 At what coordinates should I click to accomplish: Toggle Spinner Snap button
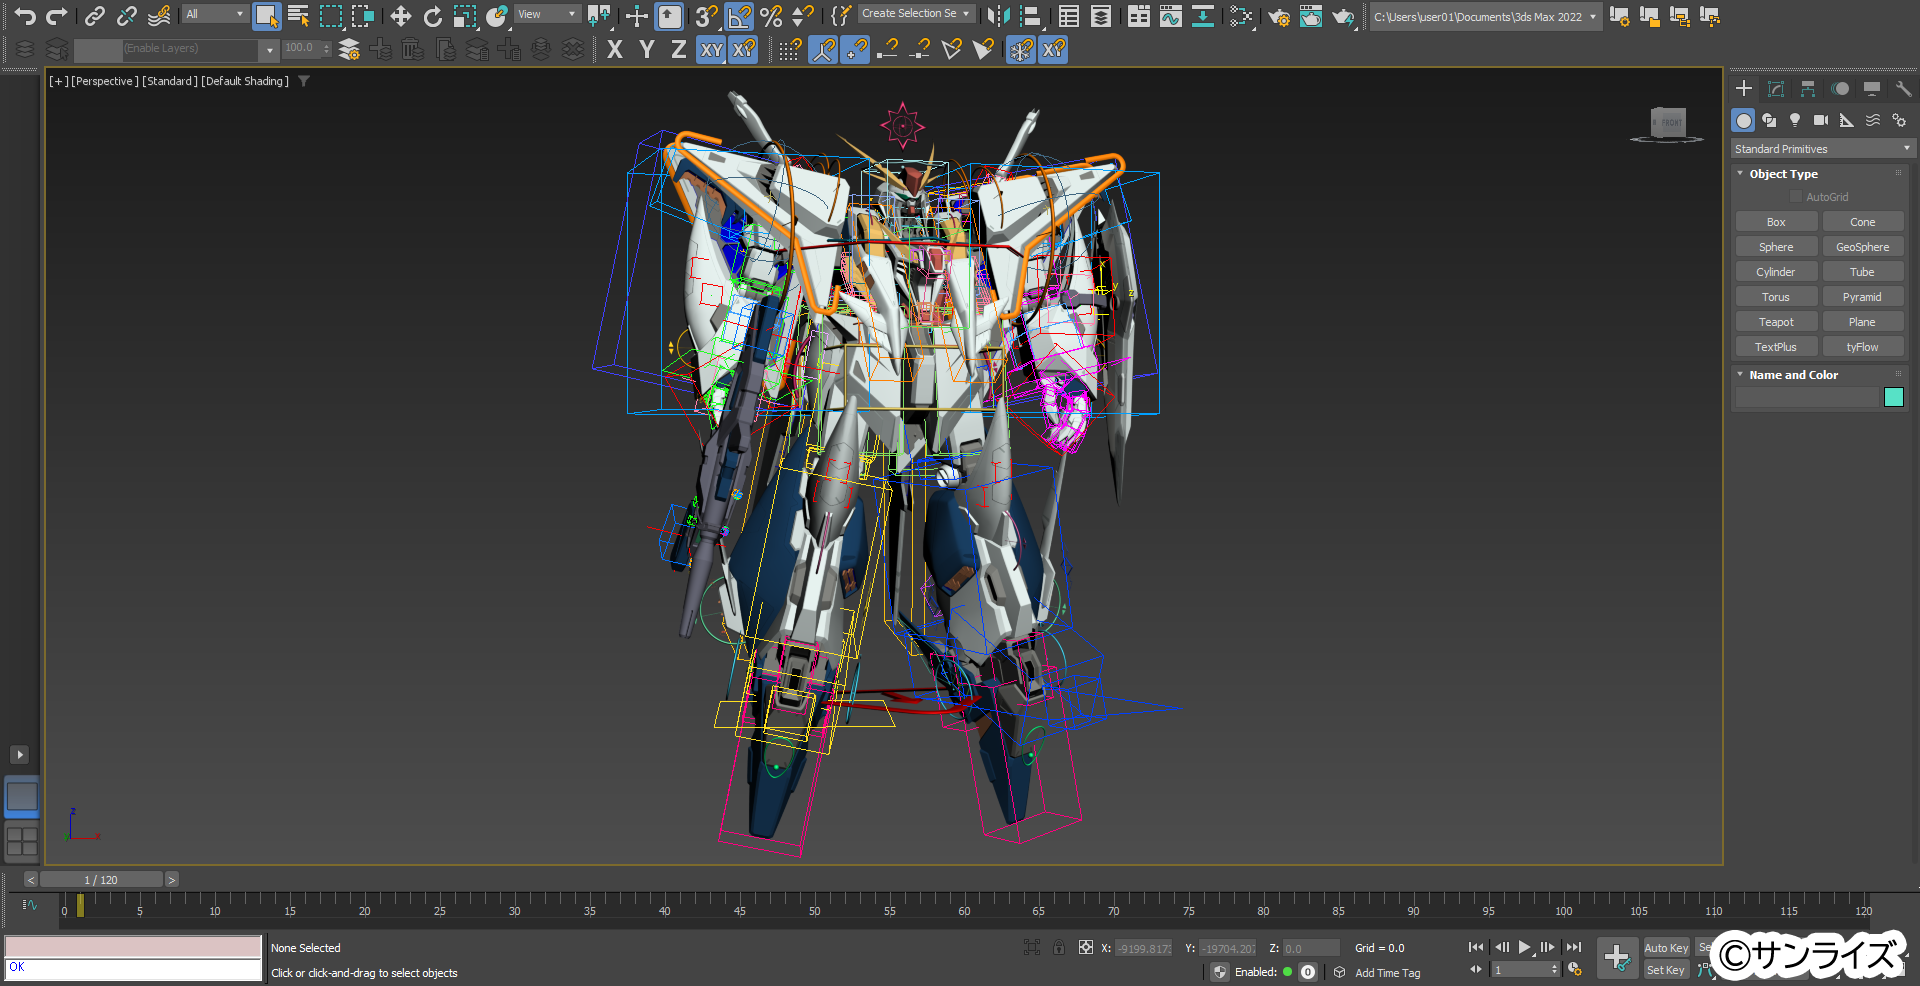click(803, 16)
